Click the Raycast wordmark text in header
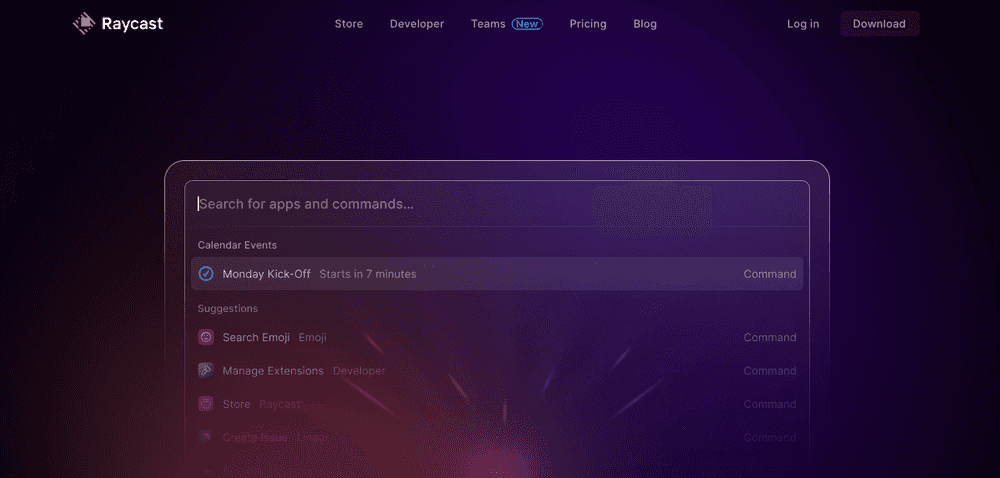 [x=132, y=23]
